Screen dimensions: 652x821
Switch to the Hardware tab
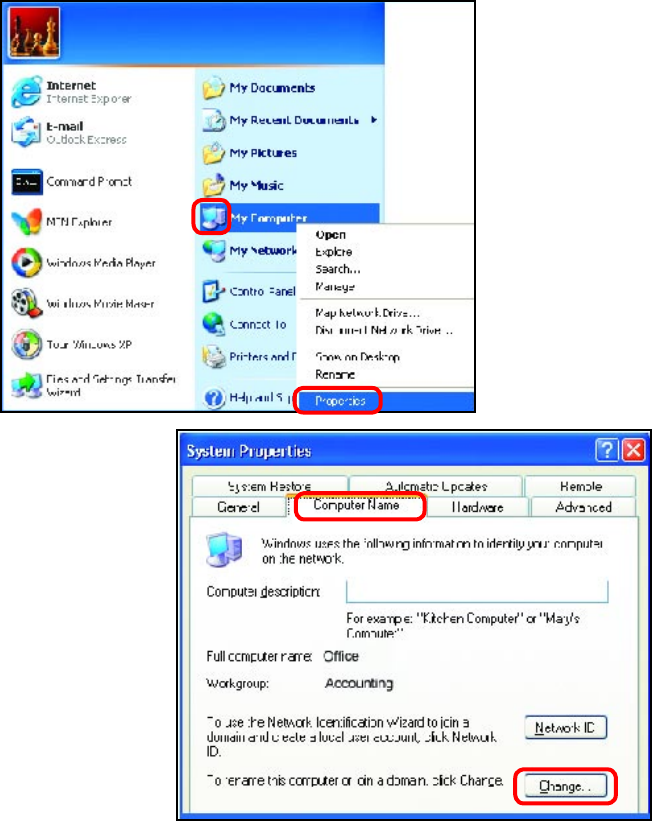pos(477,507)
